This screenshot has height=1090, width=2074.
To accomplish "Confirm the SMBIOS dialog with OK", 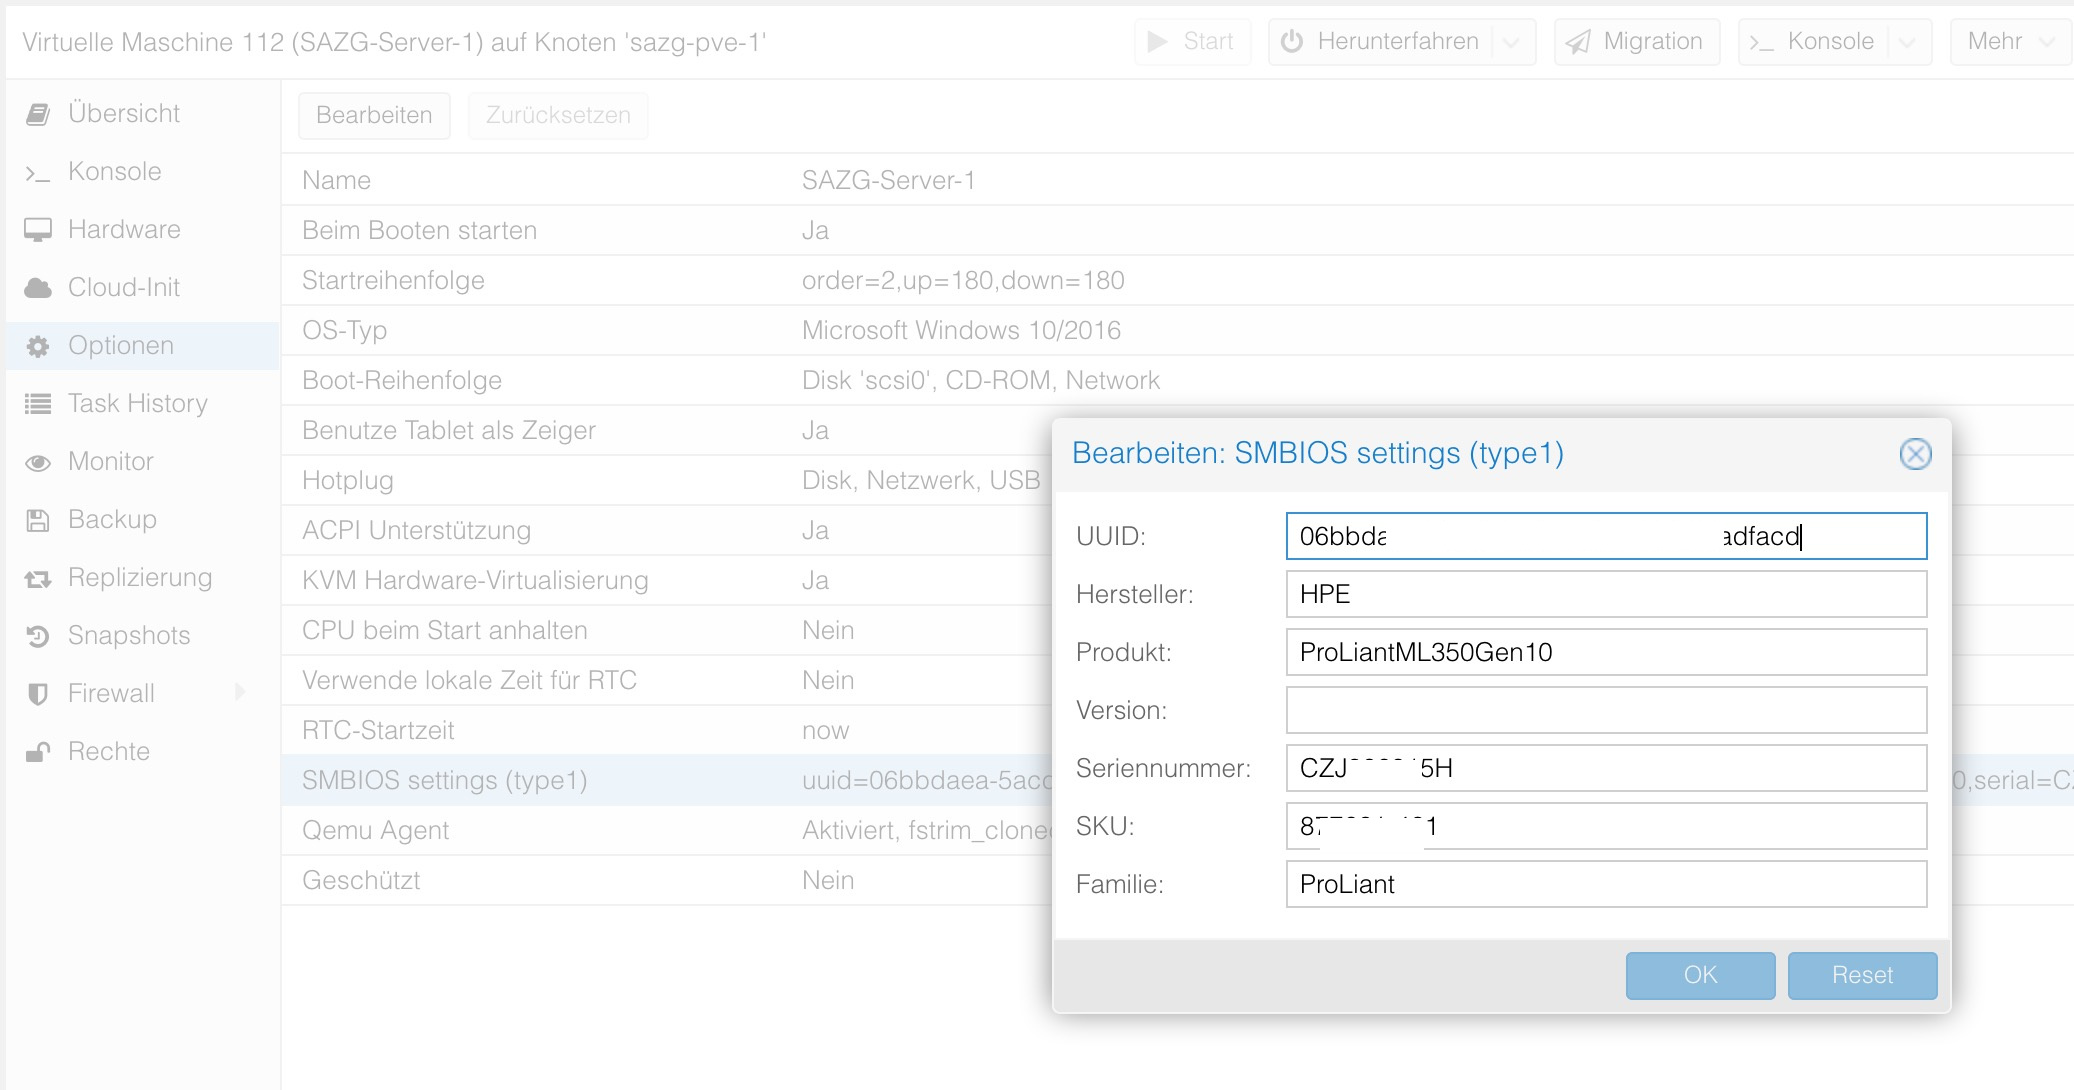I will [x=1700, y=975].
